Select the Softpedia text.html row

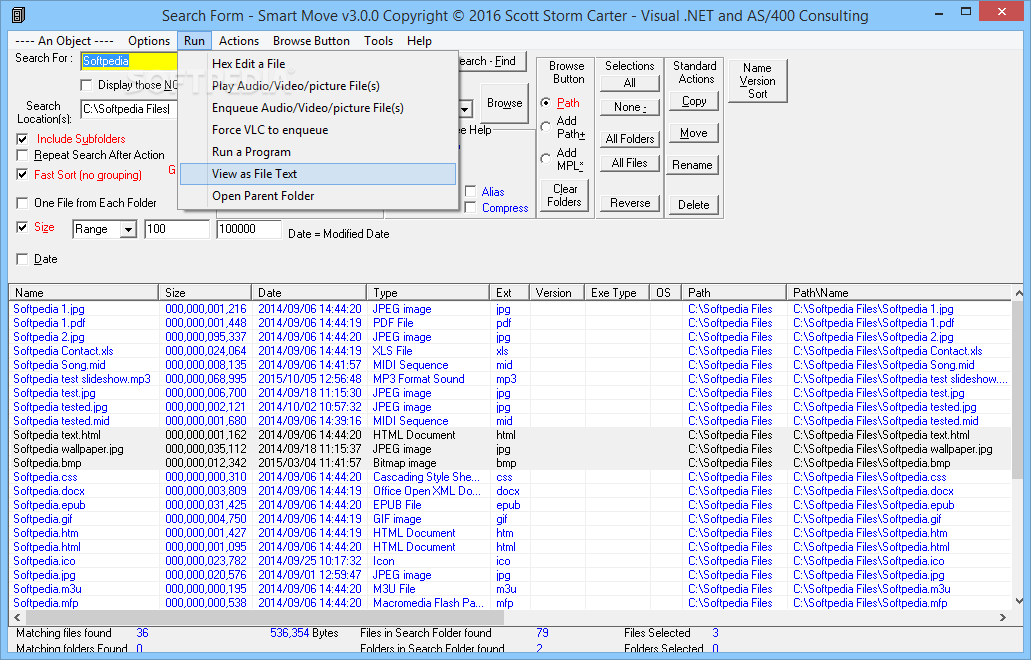click(x=510, y=435)
